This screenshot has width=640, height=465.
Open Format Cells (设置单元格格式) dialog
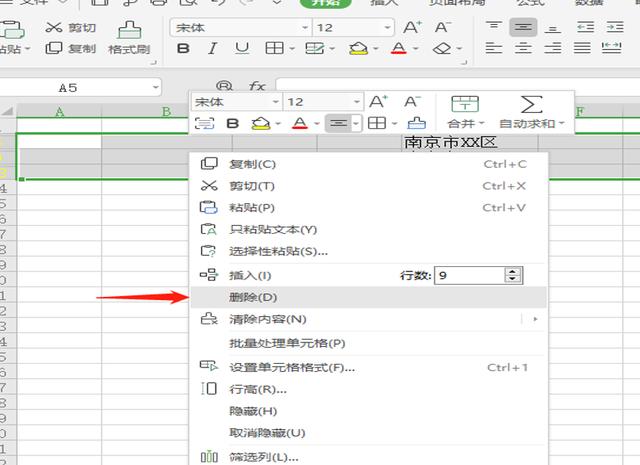[369, 367]
